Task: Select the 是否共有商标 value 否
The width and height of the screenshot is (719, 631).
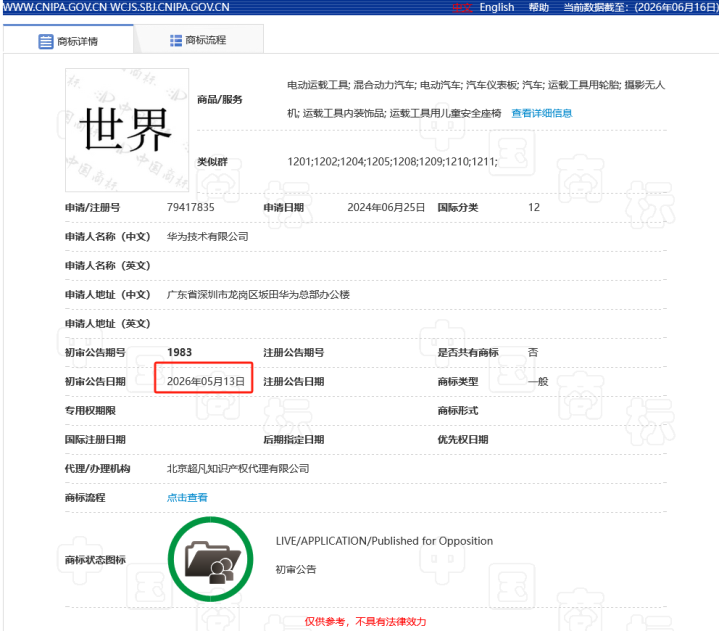Action: click(533, 352)
